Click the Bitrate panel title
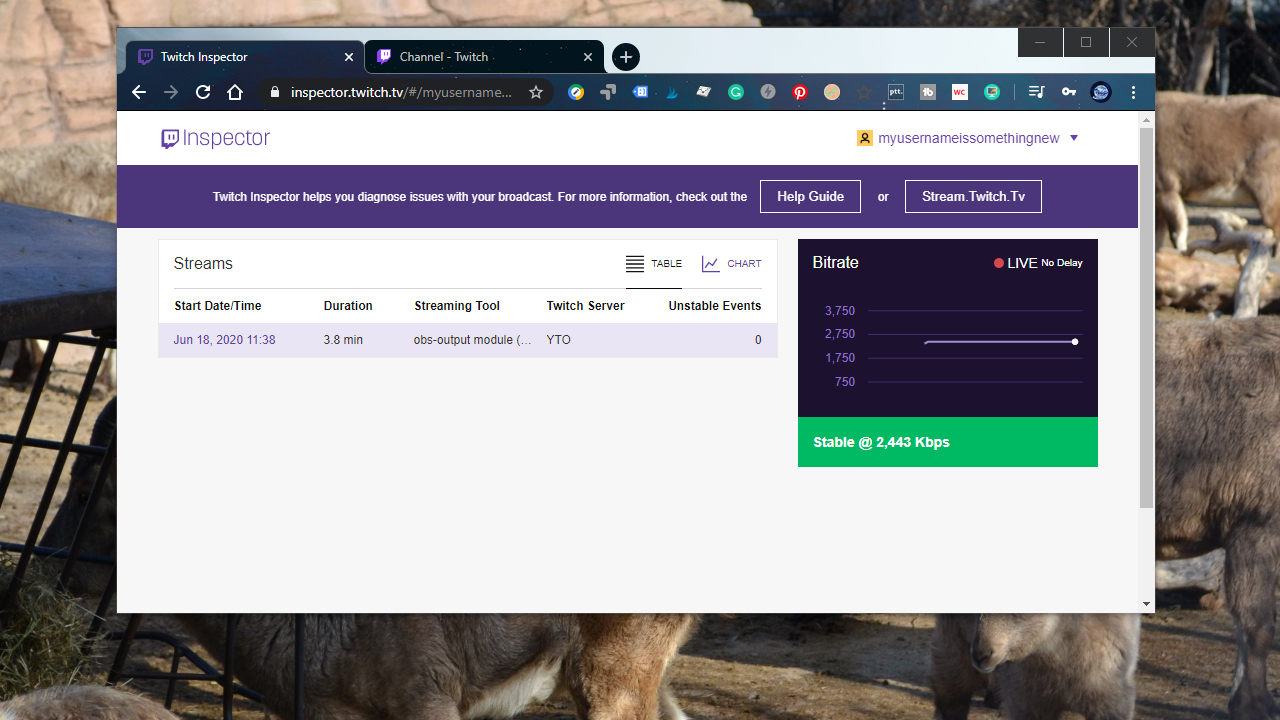 click(x=836, y=263)
